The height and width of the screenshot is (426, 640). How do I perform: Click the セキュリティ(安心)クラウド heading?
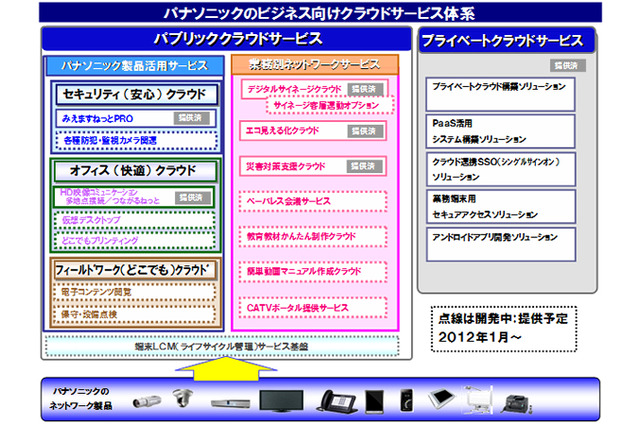point(136,95)
